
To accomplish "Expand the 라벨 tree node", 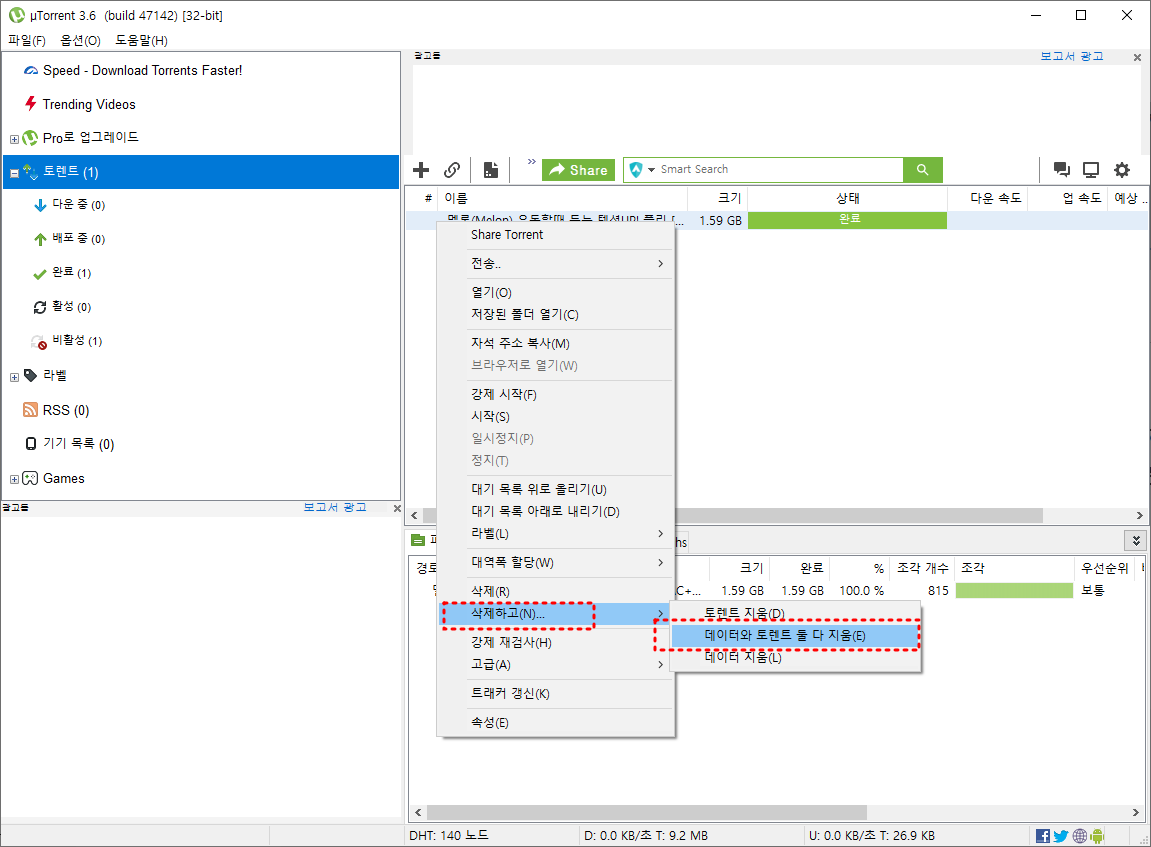I will [x=14, y=377].
